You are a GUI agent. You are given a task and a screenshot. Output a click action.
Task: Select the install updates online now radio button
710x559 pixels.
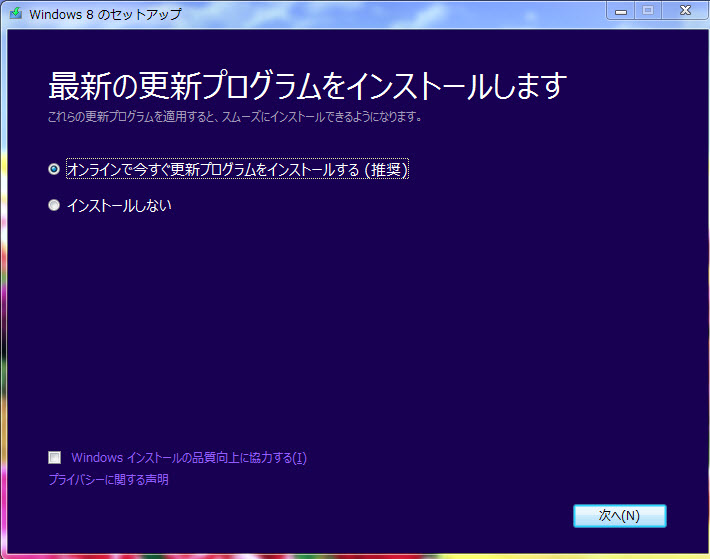click(x=54, y=169)
